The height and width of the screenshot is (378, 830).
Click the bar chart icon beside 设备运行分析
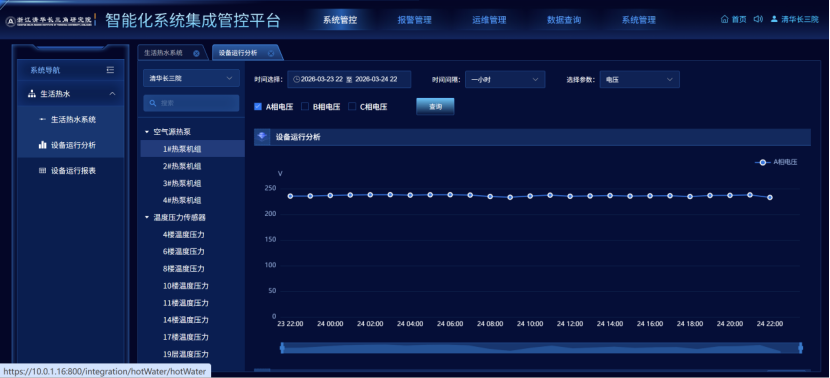42,145
